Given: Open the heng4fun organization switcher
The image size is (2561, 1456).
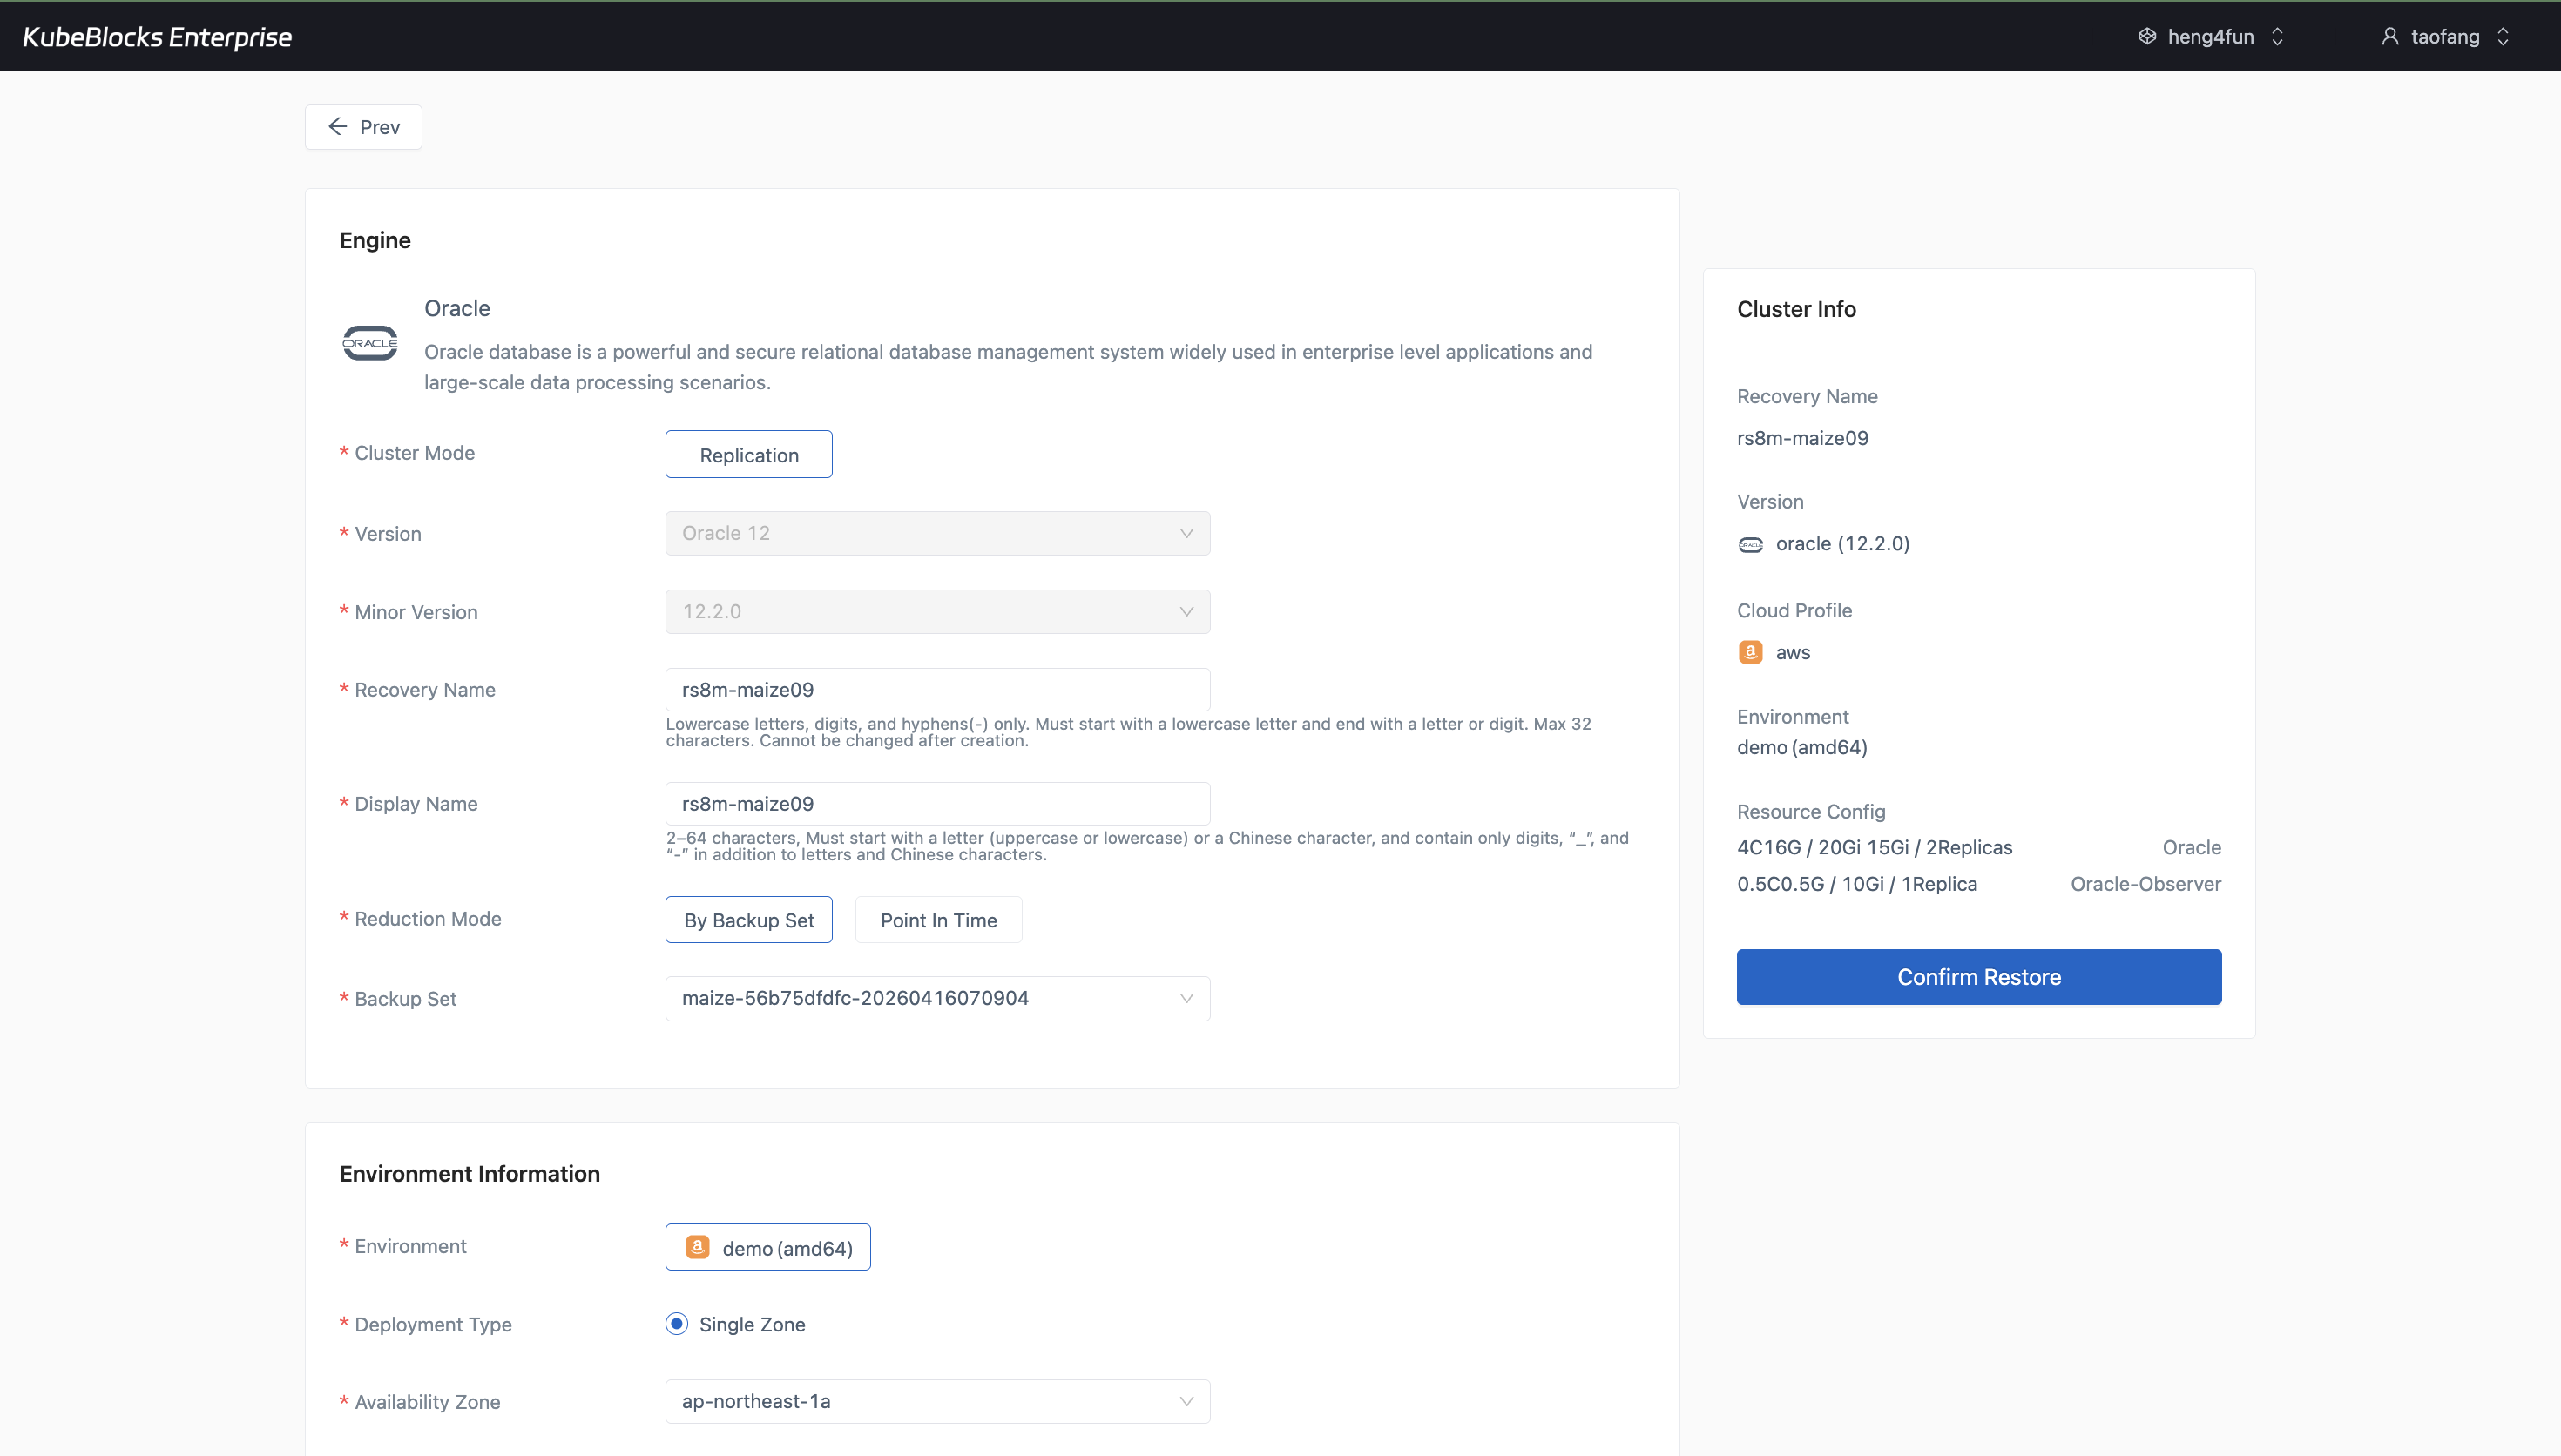Looking at the screenshot, I should [2210, 37].
